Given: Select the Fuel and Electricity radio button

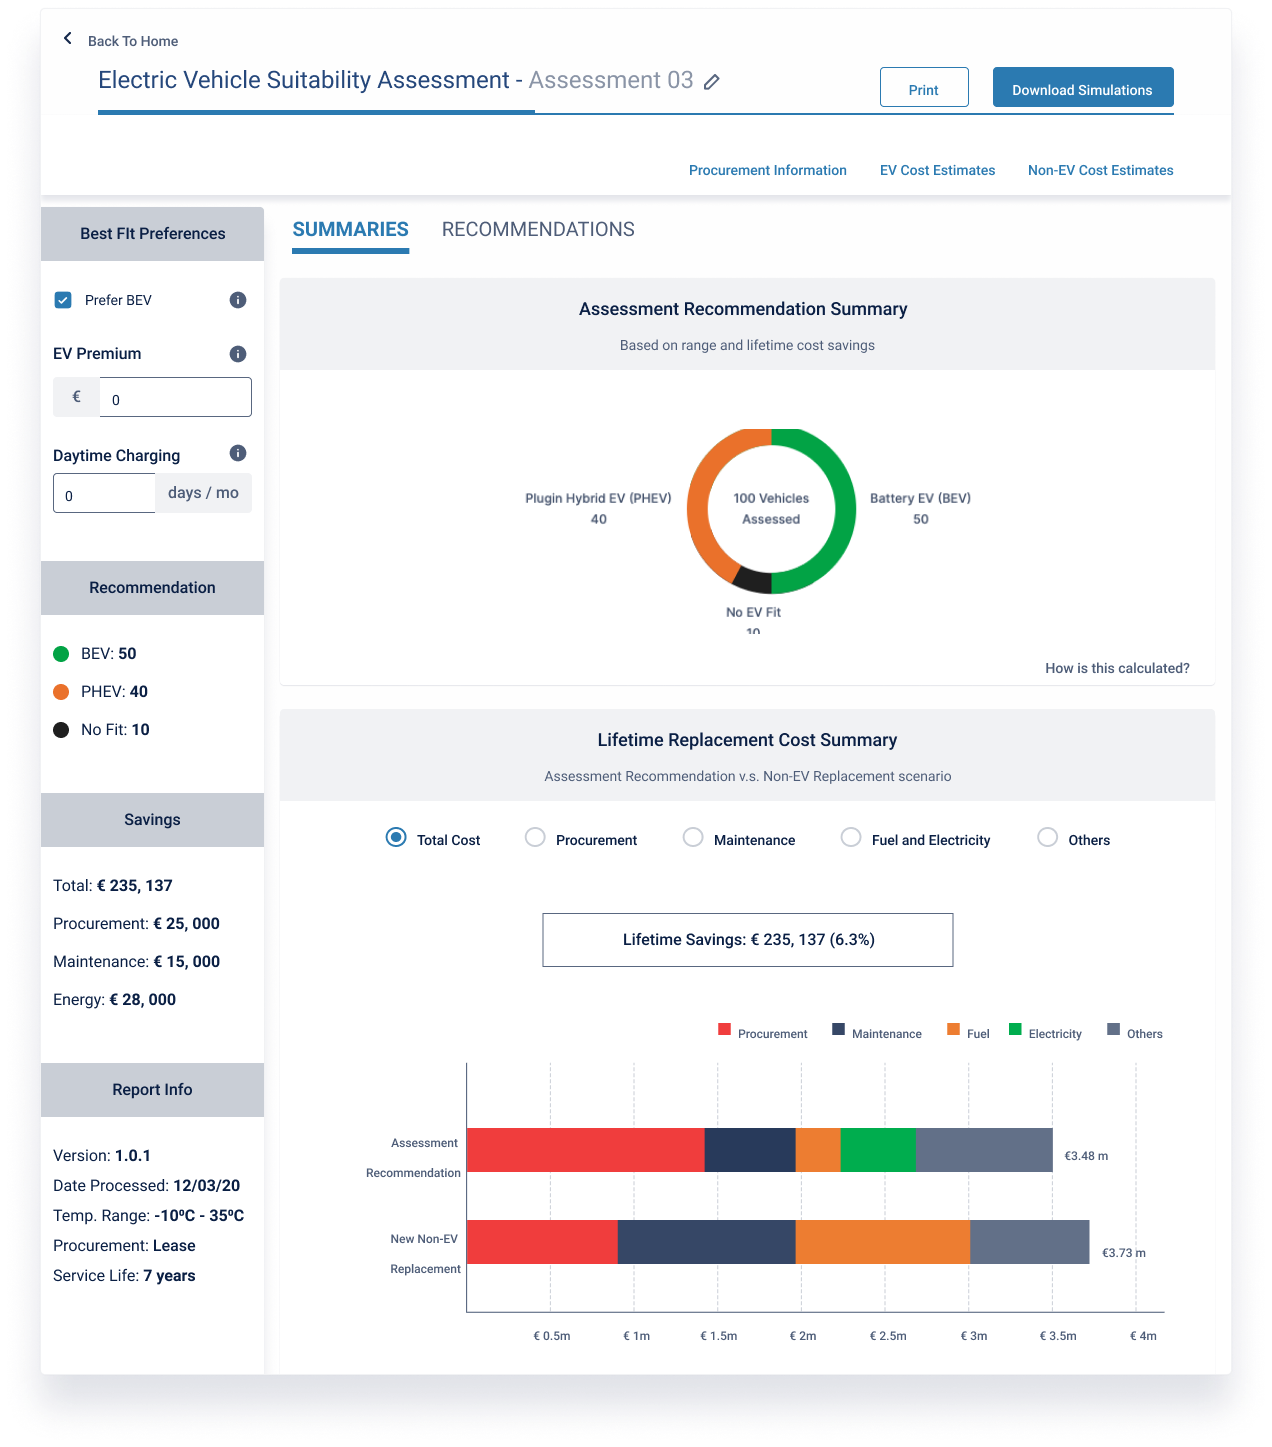Looking at the screenshot, I should coord(851,838).
